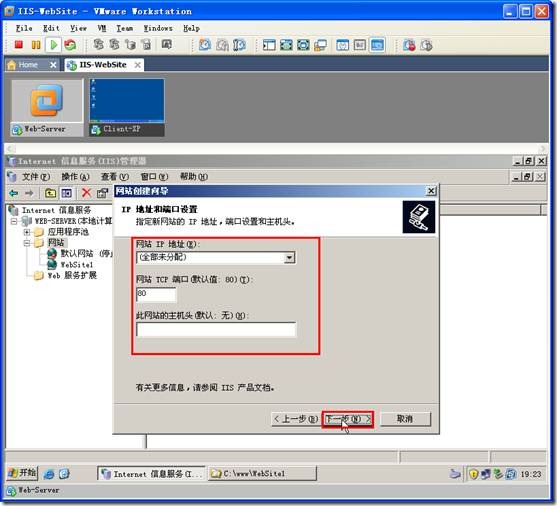Viewport: 557px width, 506px height.
Task: Collapse the 网站 tree node
Action: 27,243
